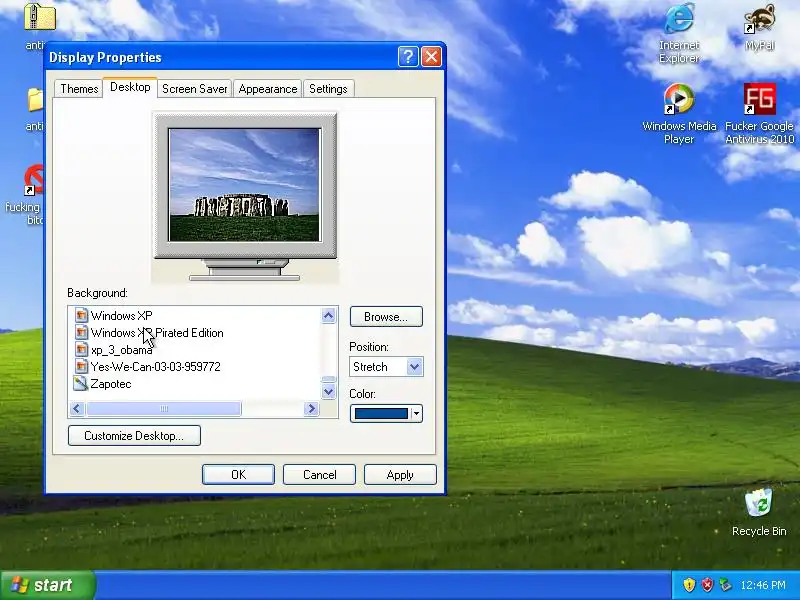Image resolution: width=800 pixels, height=600 pixels.
Task: Open the Settings tab
Action: pyautogui.click(x=328, y=89)
